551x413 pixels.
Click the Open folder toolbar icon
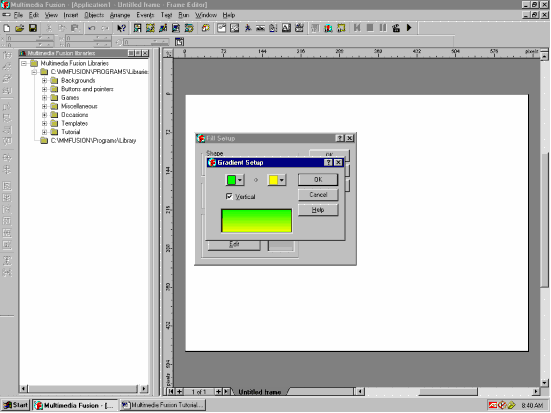point(20,28)
